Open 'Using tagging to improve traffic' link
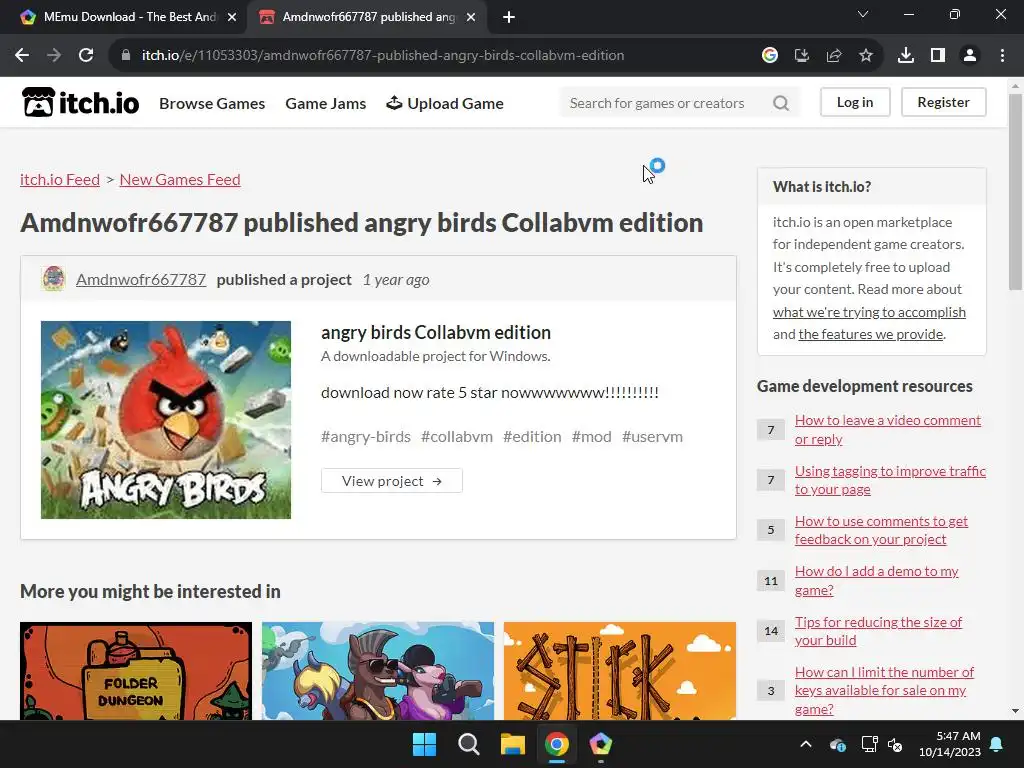 pos(890,480)
